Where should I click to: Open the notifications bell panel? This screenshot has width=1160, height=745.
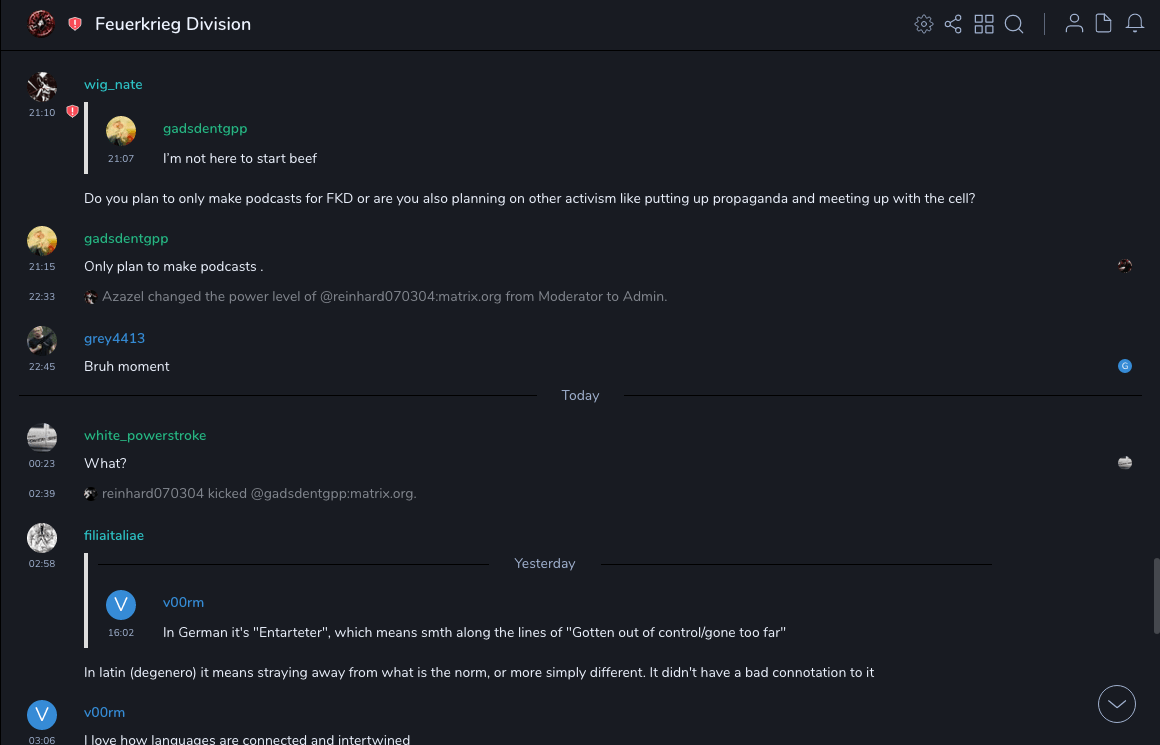pos(1135,24)
